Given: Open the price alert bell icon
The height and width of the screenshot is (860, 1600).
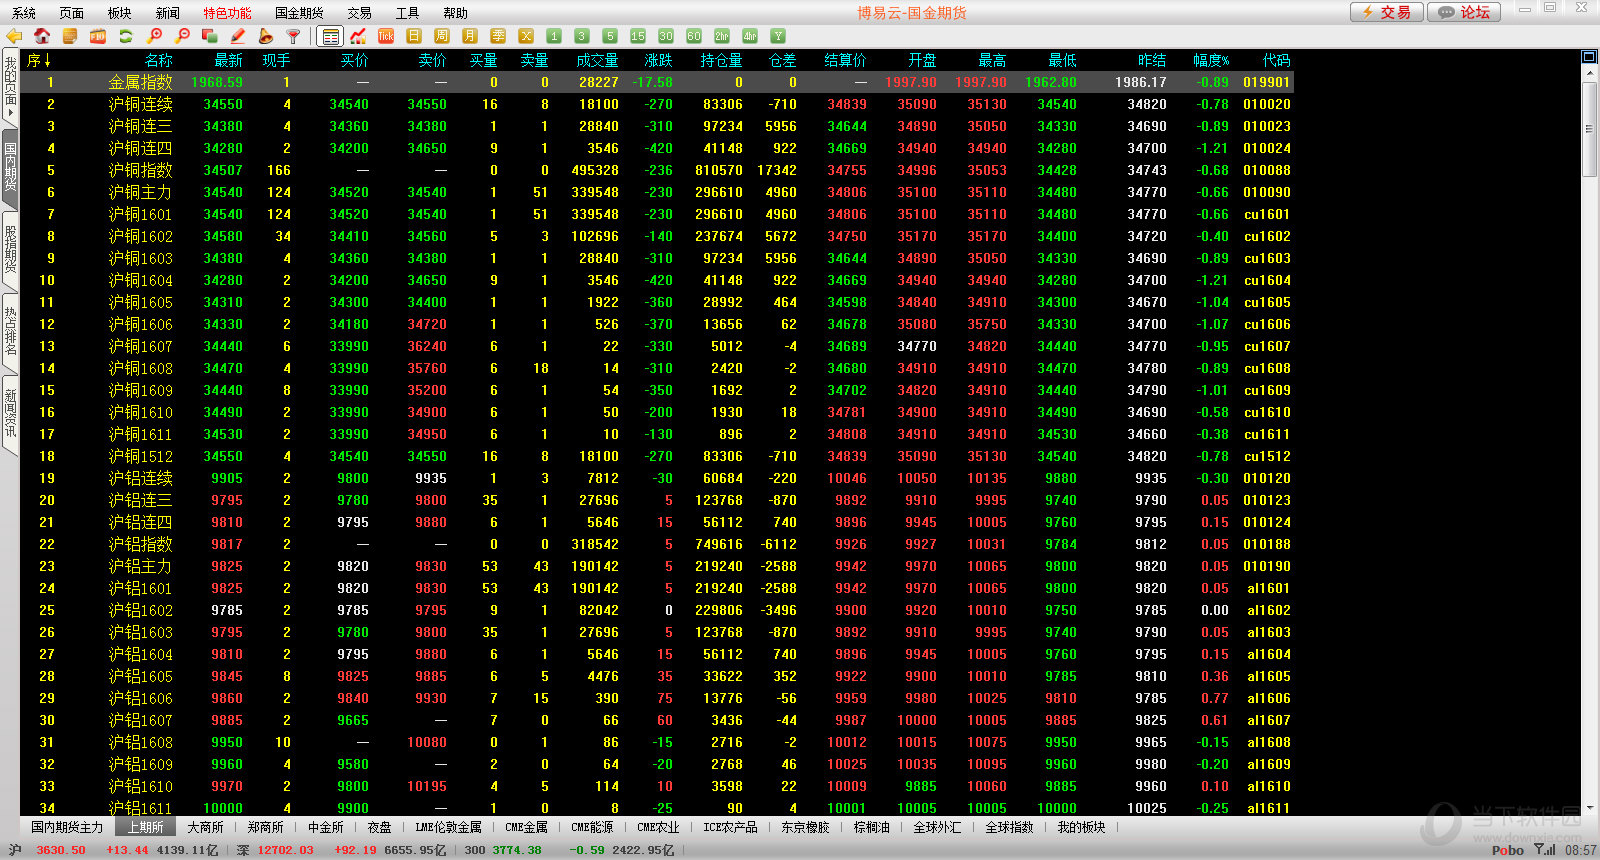Looking at the screenshot, I should pos(266,36).
